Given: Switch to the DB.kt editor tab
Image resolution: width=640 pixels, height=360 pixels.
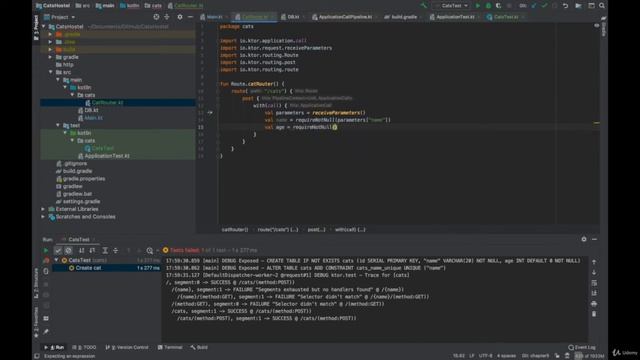Looking at the screenshot, I should tap(293, 17).
